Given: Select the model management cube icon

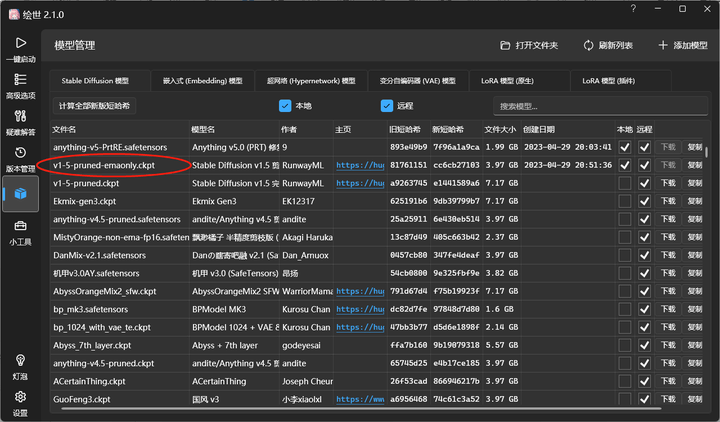Looking at the screenshot, I should [x=20, y=194].
